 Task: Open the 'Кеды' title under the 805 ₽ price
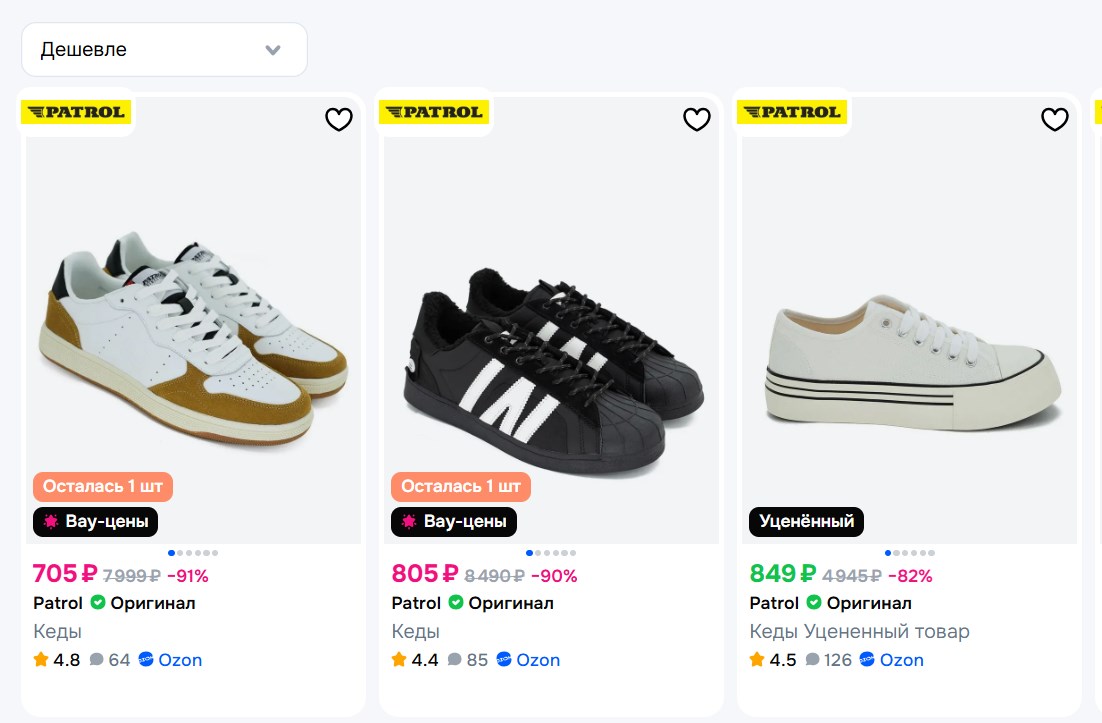tap(415, 632)
